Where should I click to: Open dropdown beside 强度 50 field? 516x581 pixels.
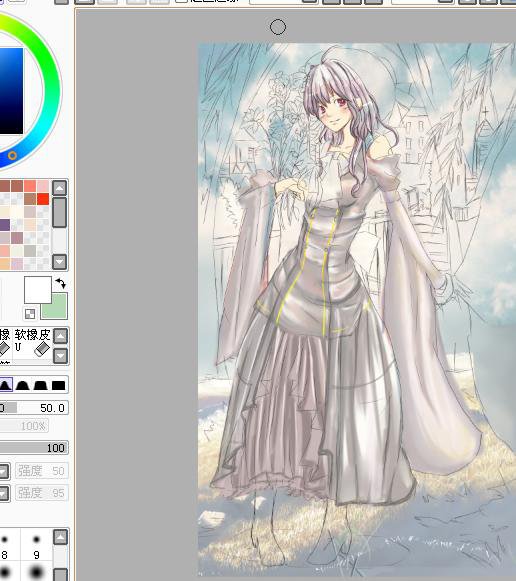pos(4,471)
